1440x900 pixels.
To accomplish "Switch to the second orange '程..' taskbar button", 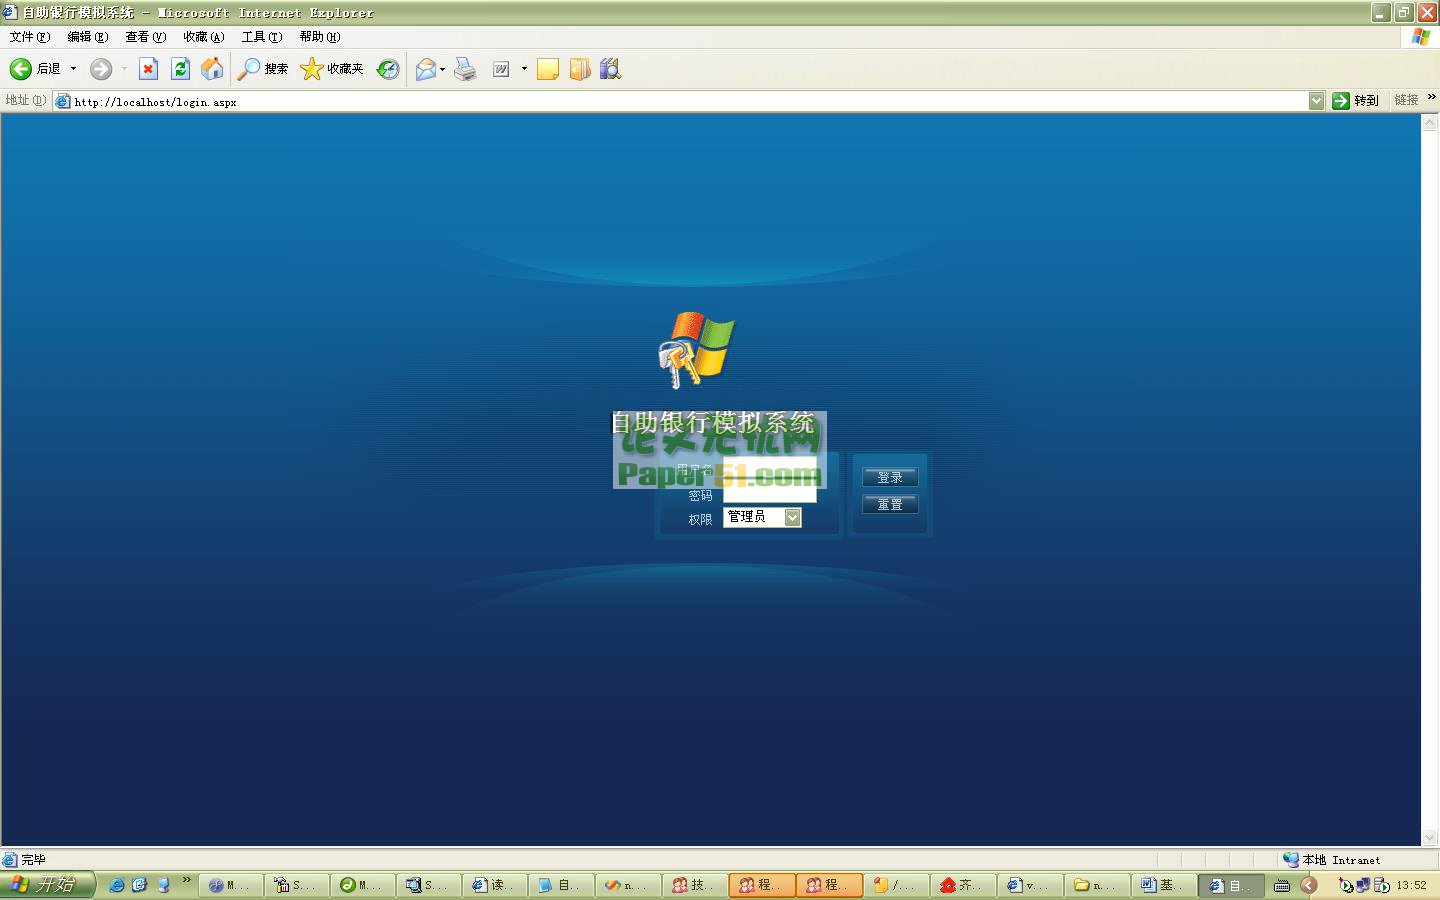I will click(x=829, y=885).
